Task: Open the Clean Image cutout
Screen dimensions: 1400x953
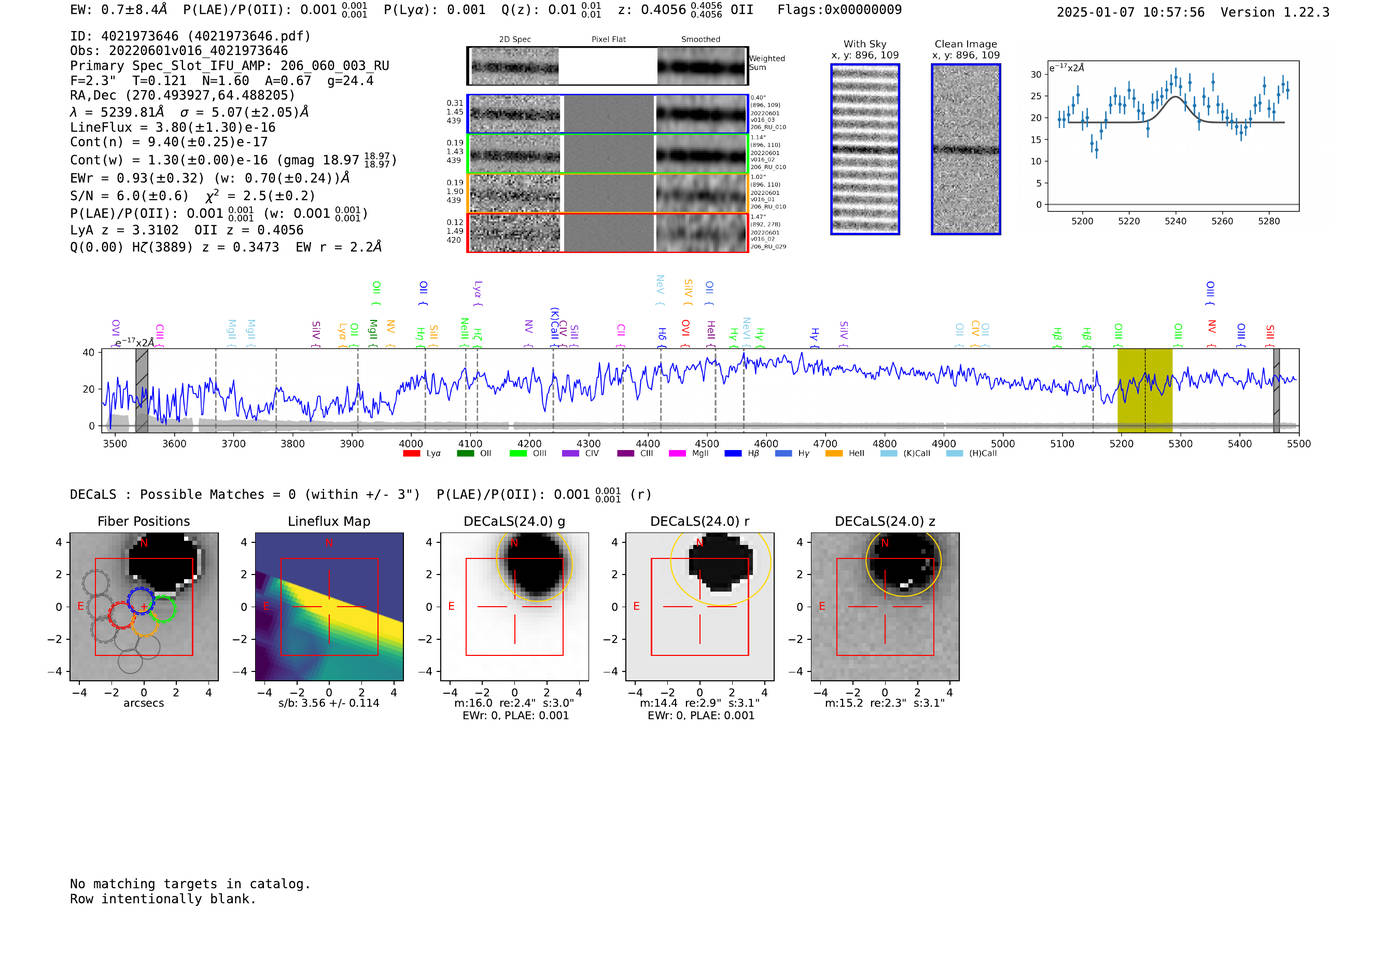Action: [966, 149]
